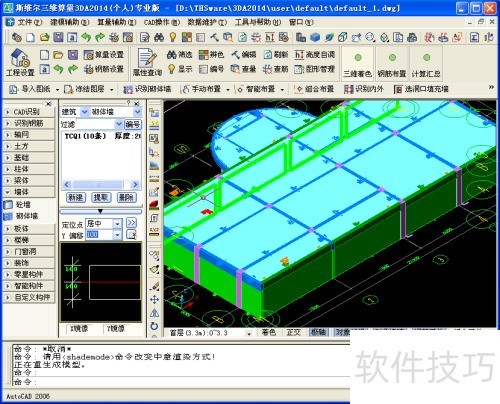The width and height of the screenshot is (500, 404).
Task: Click the 编号 numbering tool in ribbon
Action: pyautogui.click(x=211, y=69)
